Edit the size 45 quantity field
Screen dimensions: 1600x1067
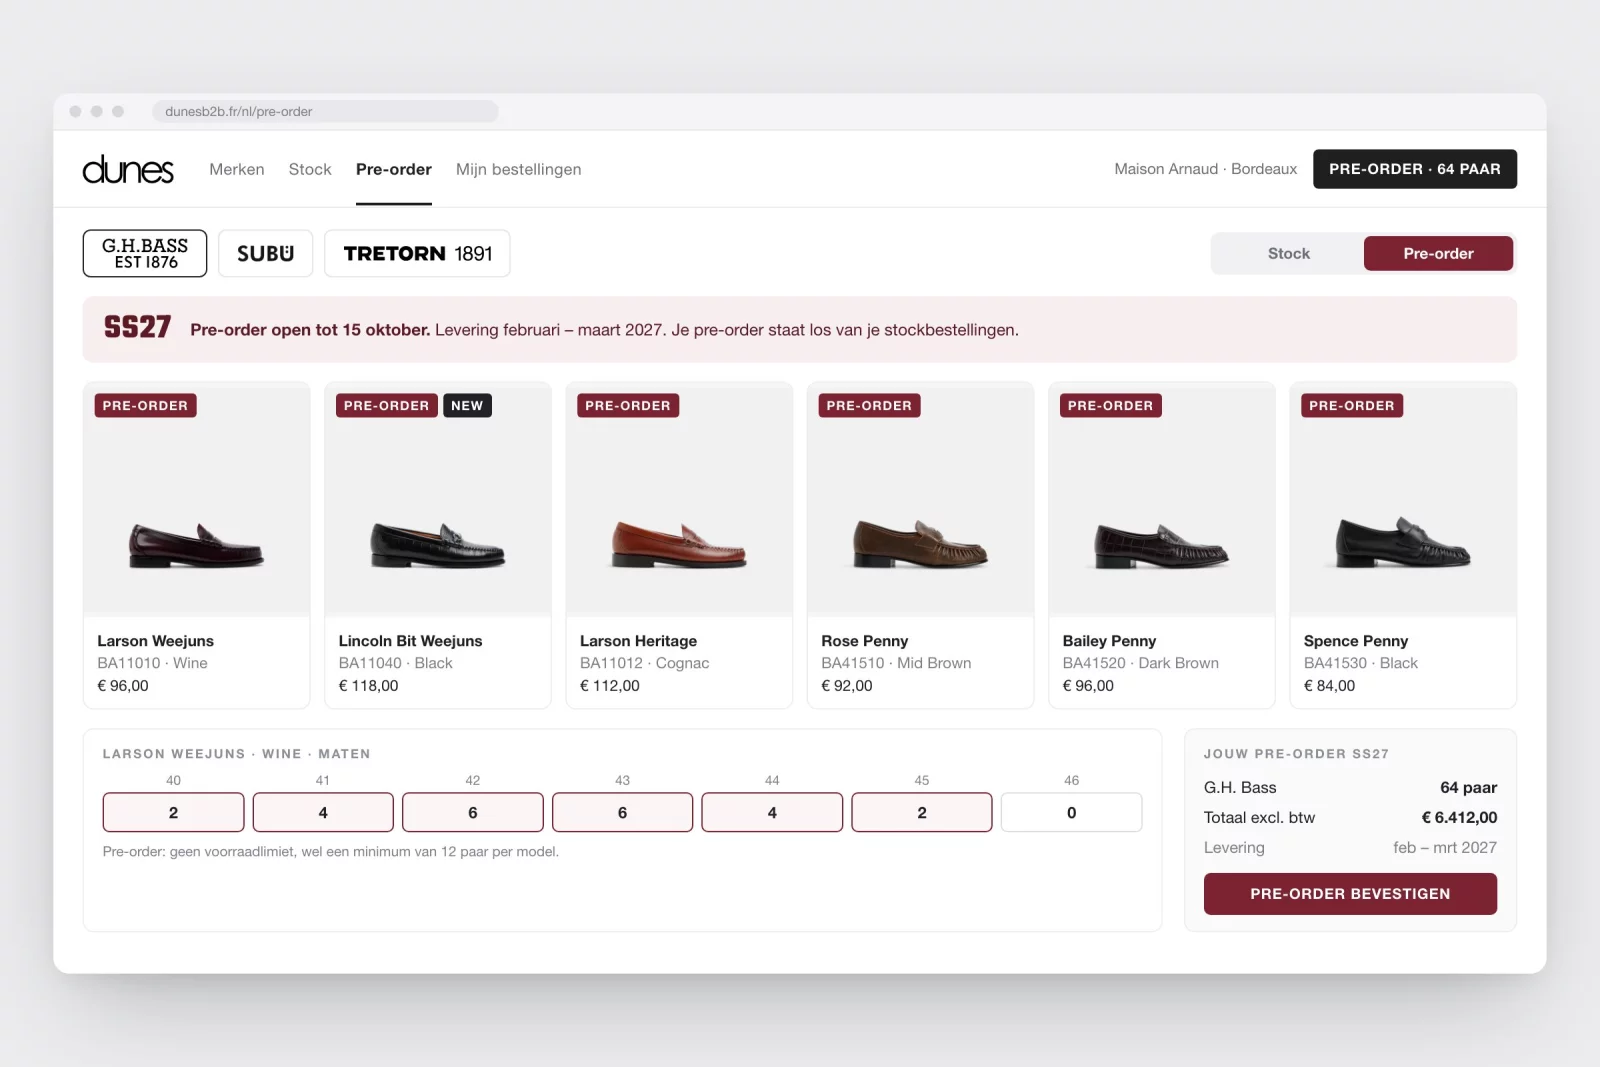922,812
